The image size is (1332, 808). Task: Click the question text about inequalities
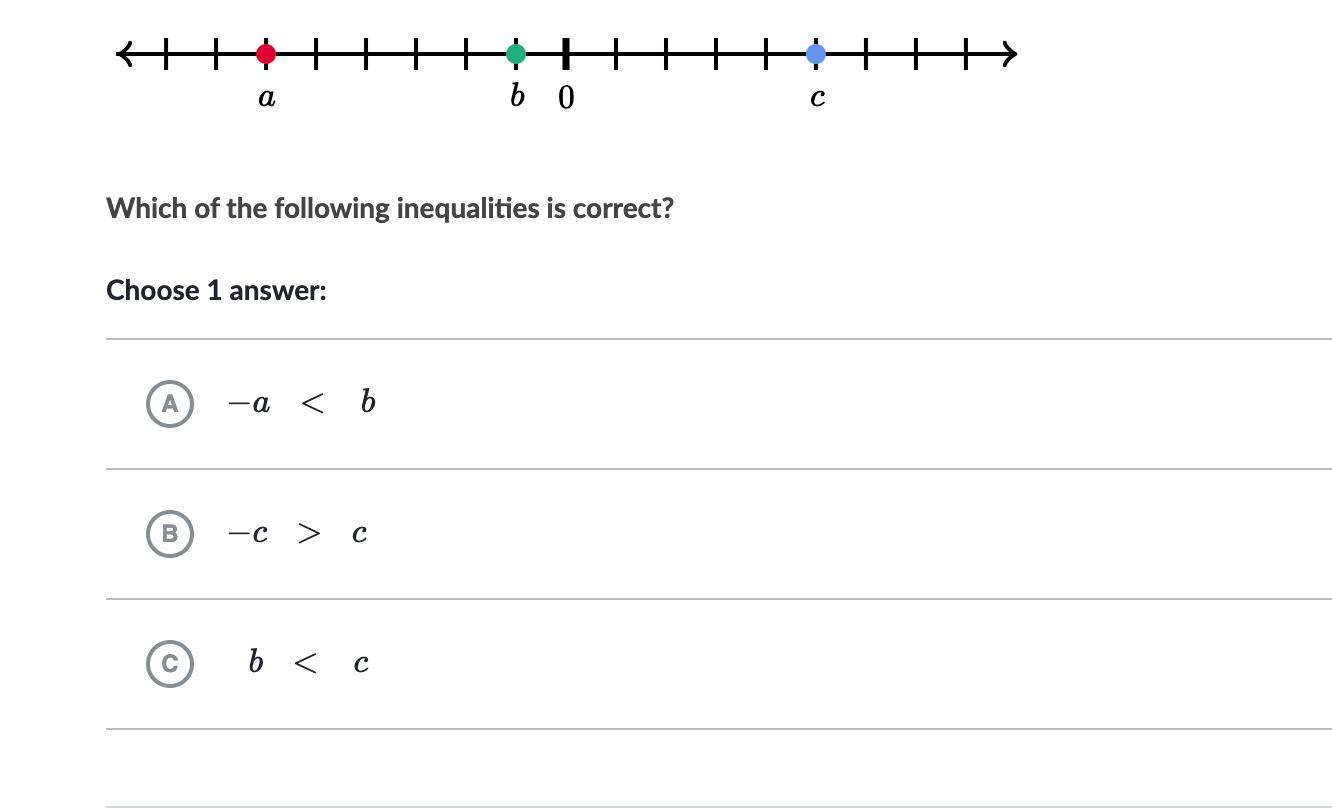[390, 208]
